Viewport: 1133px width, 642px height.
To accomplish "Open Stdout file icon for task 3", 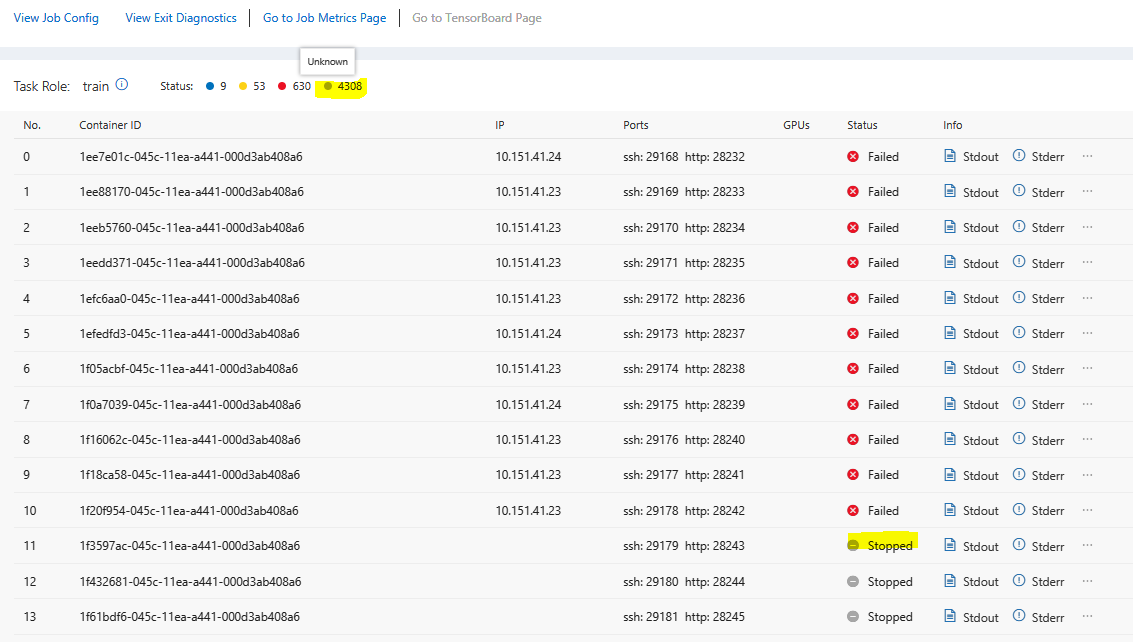I will point(950,262).
